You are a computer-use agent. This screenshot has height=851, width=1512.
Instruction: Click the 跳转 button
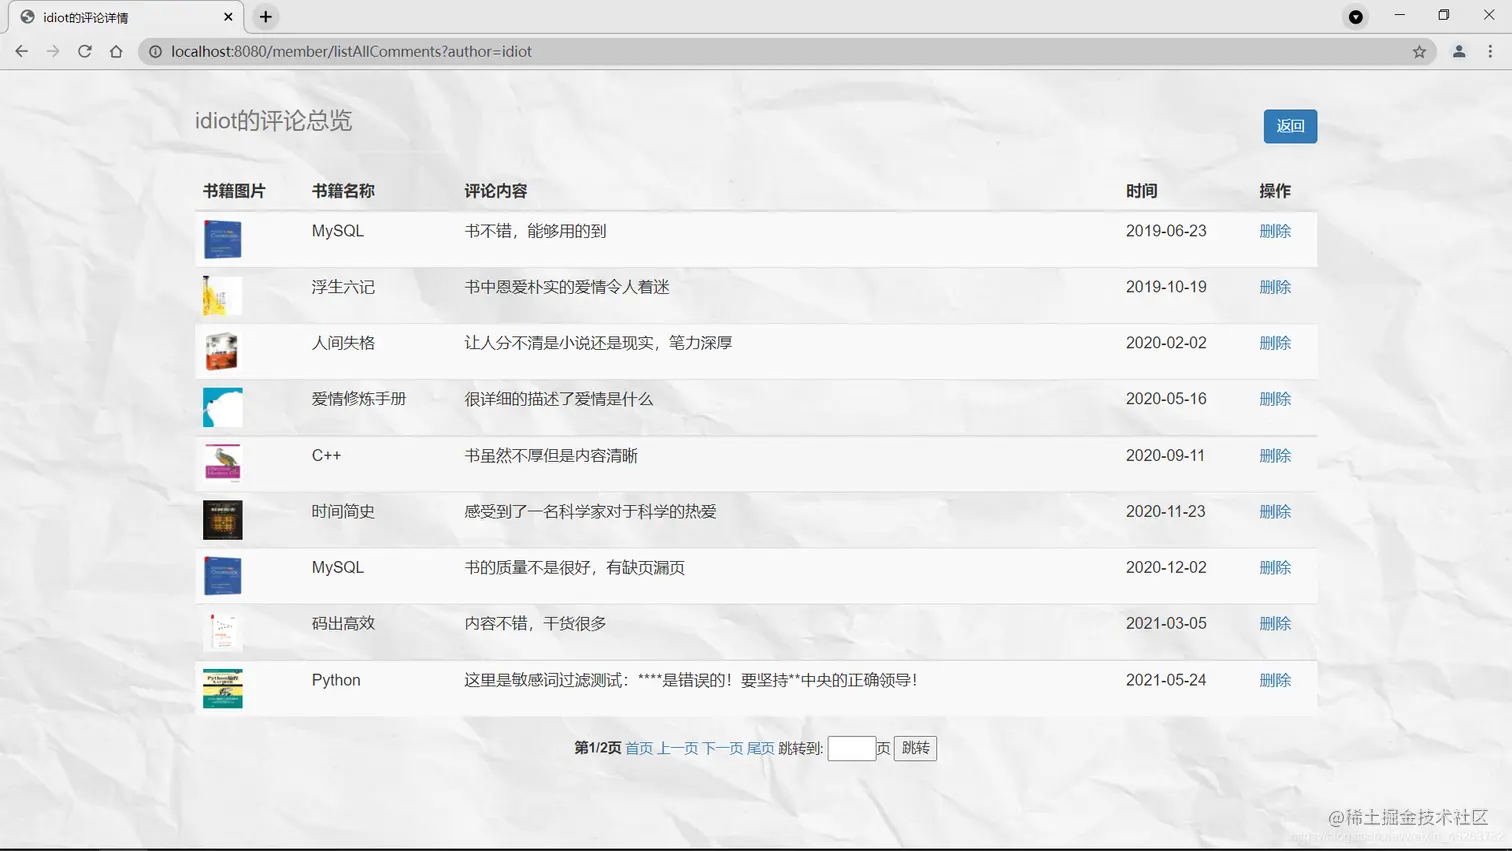[x=914, y=748]
